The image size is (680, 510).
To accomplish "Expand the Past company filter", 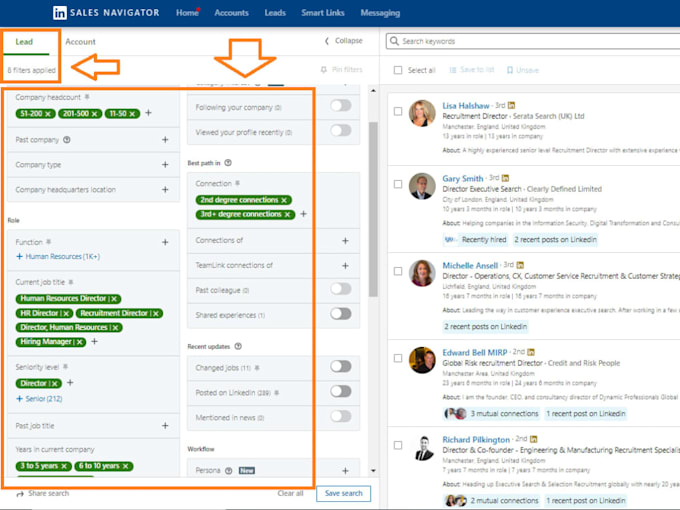I will pos(165,140).
